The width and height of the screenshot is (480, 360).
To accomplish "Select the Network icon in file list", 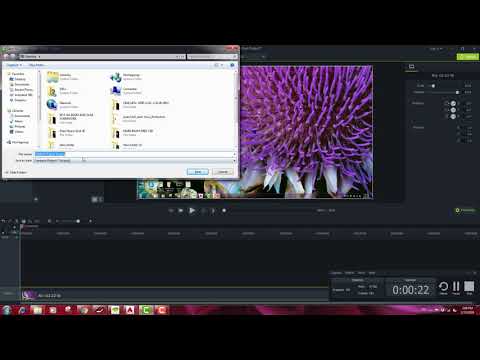I will click(x=52, y=105).
